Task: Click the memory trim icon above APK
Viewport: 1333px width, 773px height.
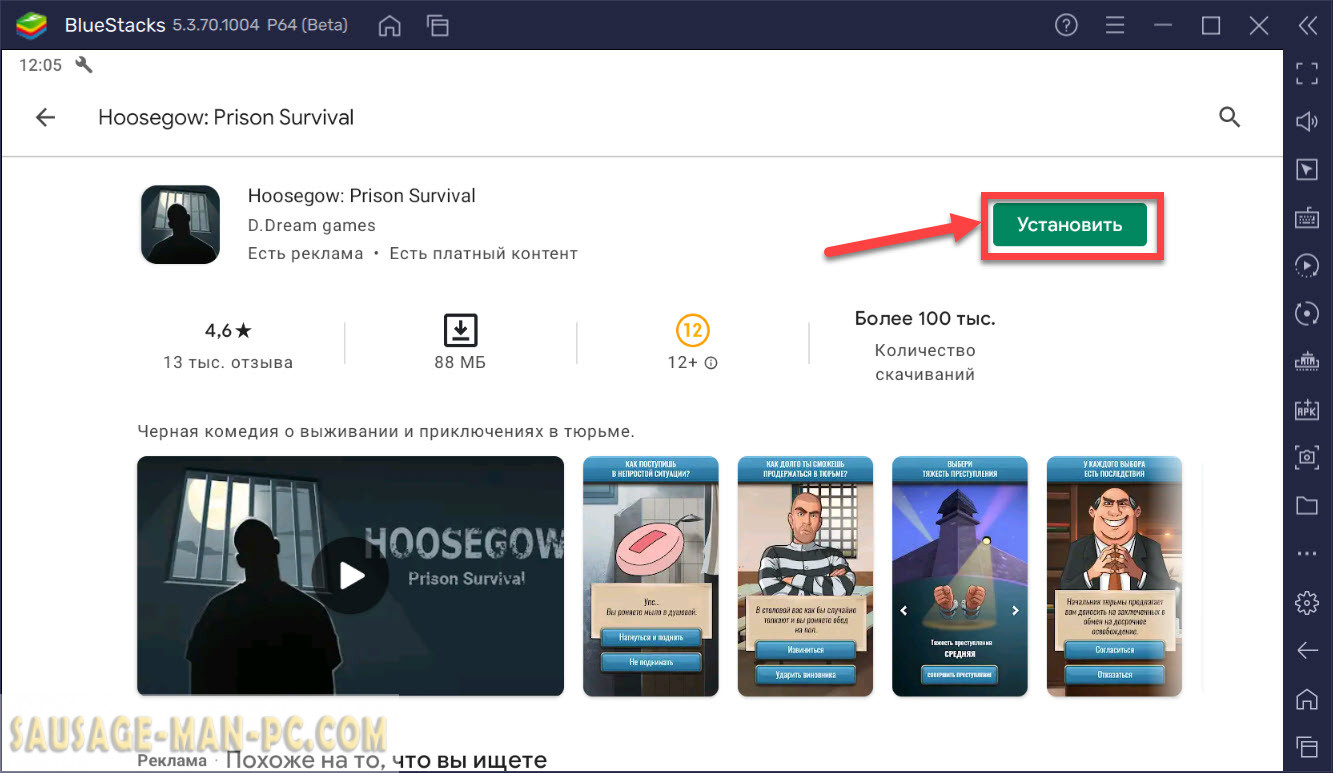Action: [x=1307, y=360]
